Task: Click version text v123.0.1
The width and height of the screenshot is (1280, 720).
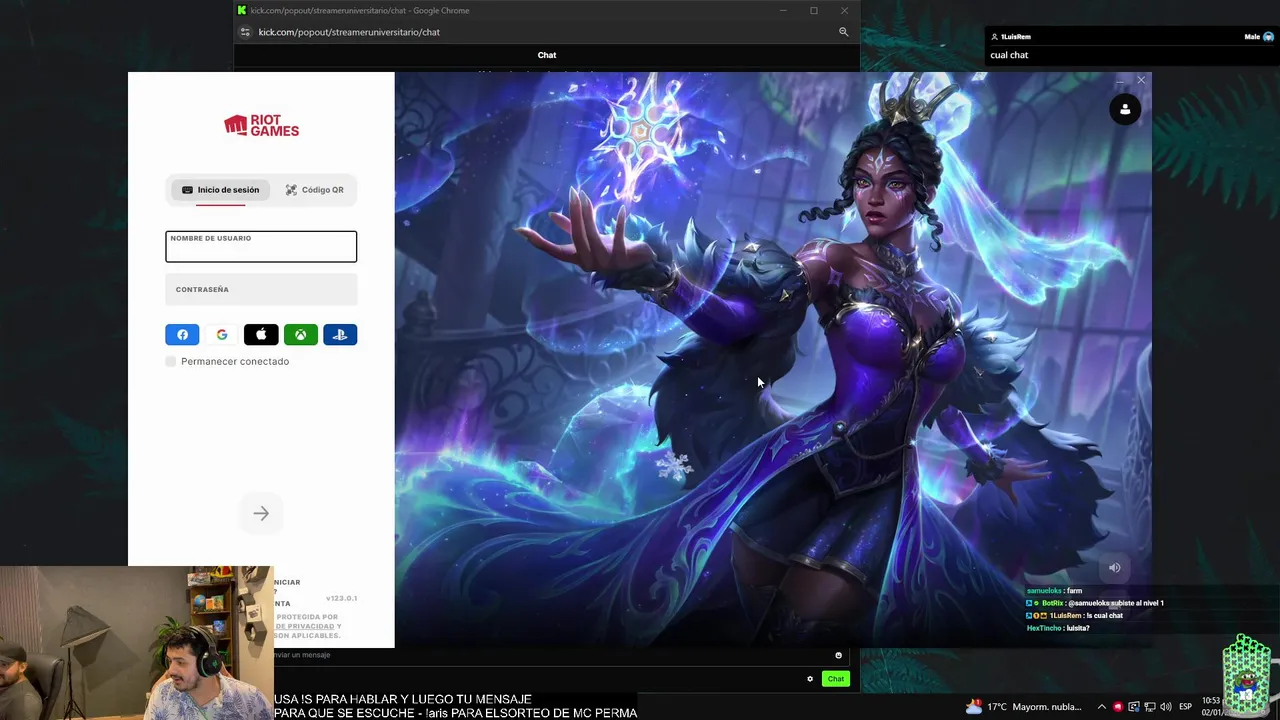Action: 342,598
